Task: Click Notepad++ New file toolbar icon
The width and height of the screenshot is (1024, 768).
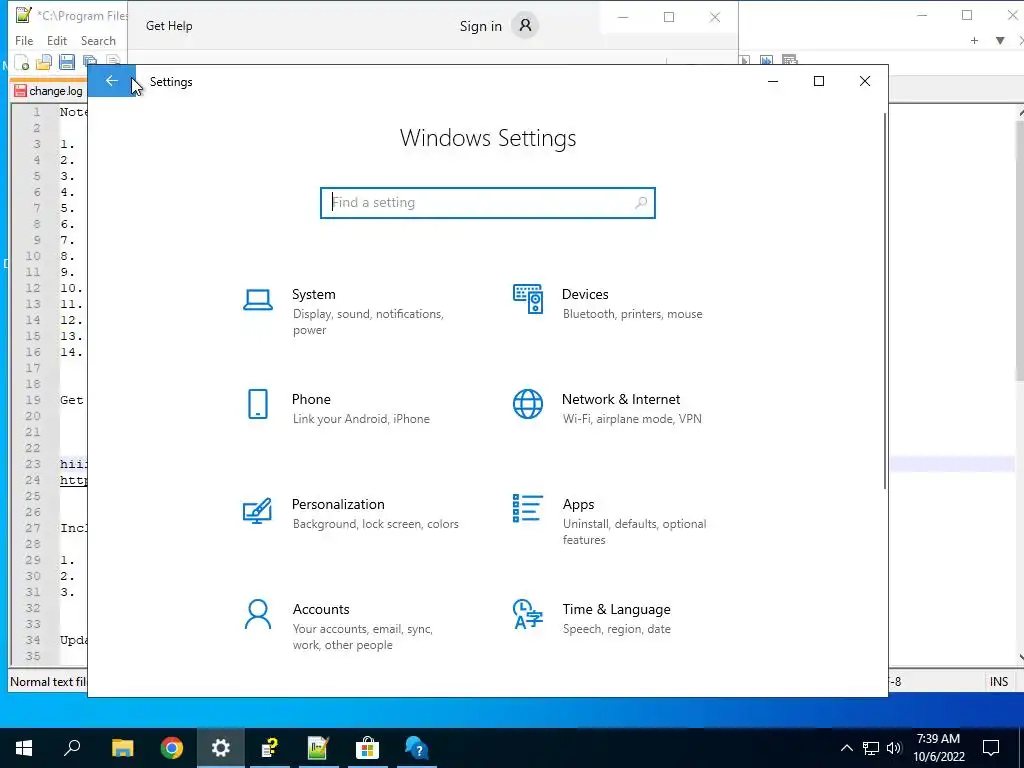Action: coord(22,63)
